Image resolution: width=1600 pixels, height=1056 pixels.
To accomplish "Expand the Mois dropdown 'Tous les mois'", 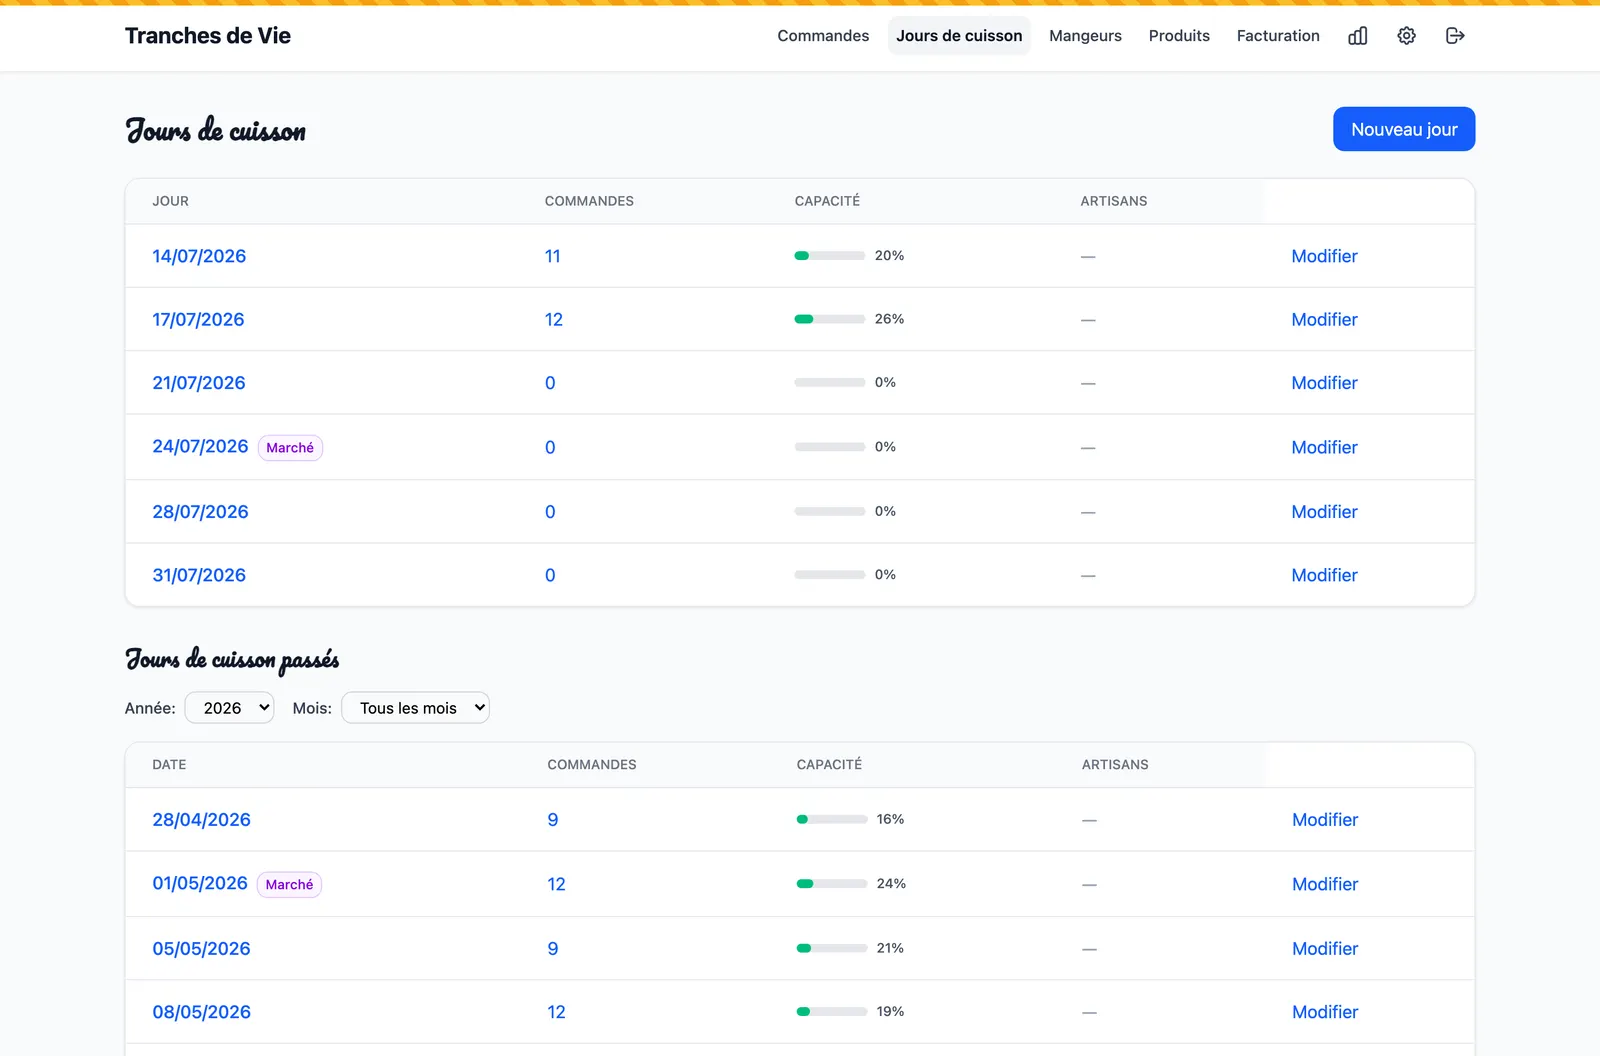I will (415, 708).
